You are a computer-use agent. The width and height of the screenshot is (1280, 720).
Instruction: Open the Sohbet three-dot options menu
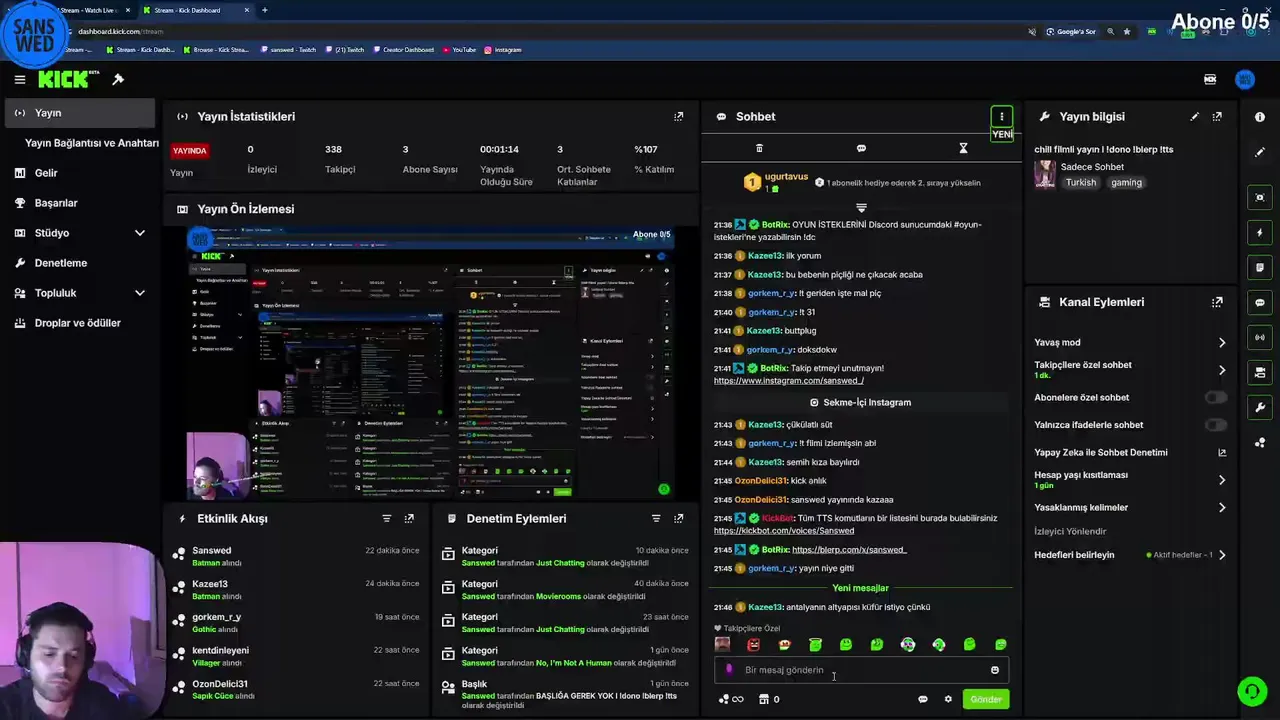pos(1001,116)
